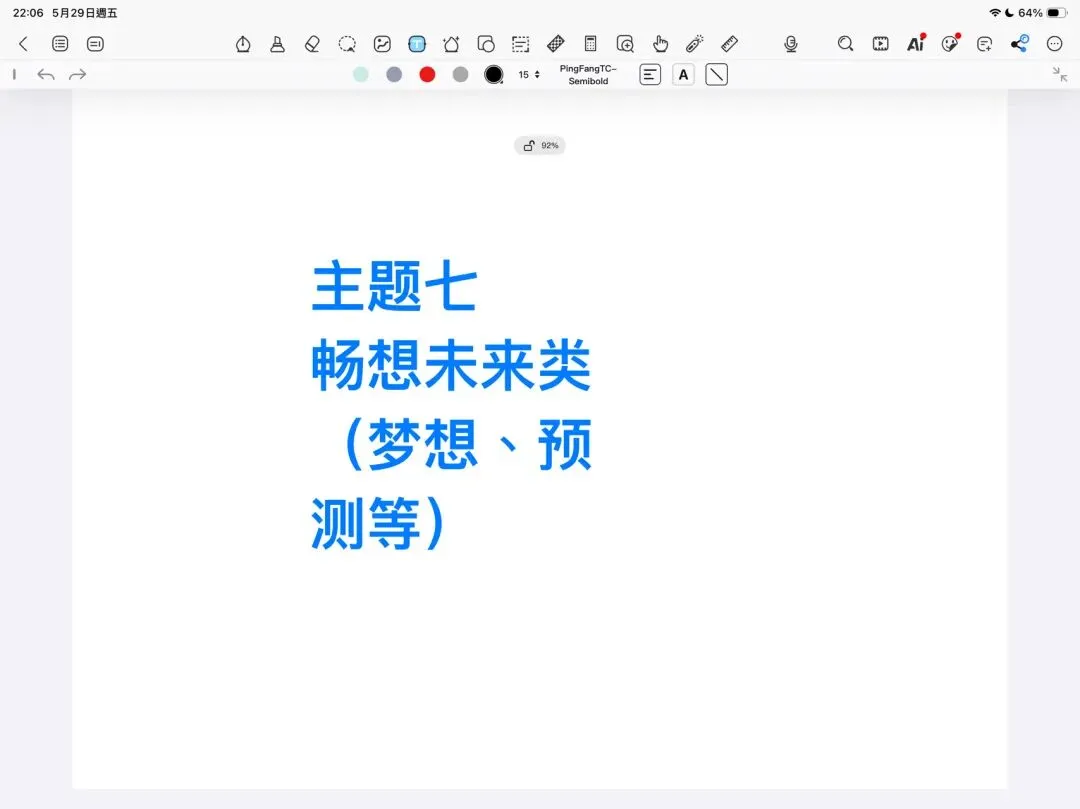Image resolution: width=1080 pixels, height=809 pixels.
Task: Select the Shapes tool
Action: (486, 44)
